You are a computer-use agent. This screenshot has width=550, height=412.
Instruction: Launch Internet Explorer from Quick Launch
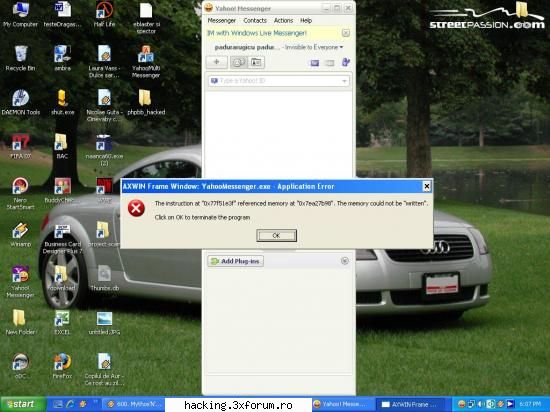tap(70, 404)
